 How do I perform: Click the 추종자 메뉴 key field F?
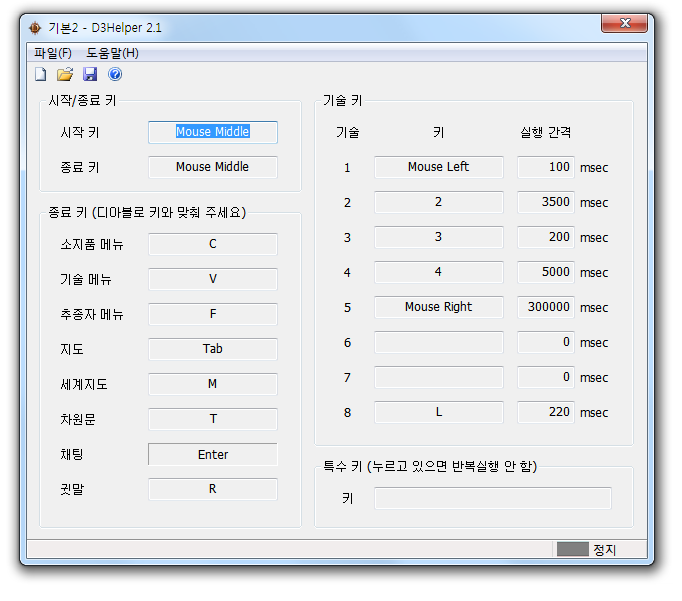coord(213,314)
